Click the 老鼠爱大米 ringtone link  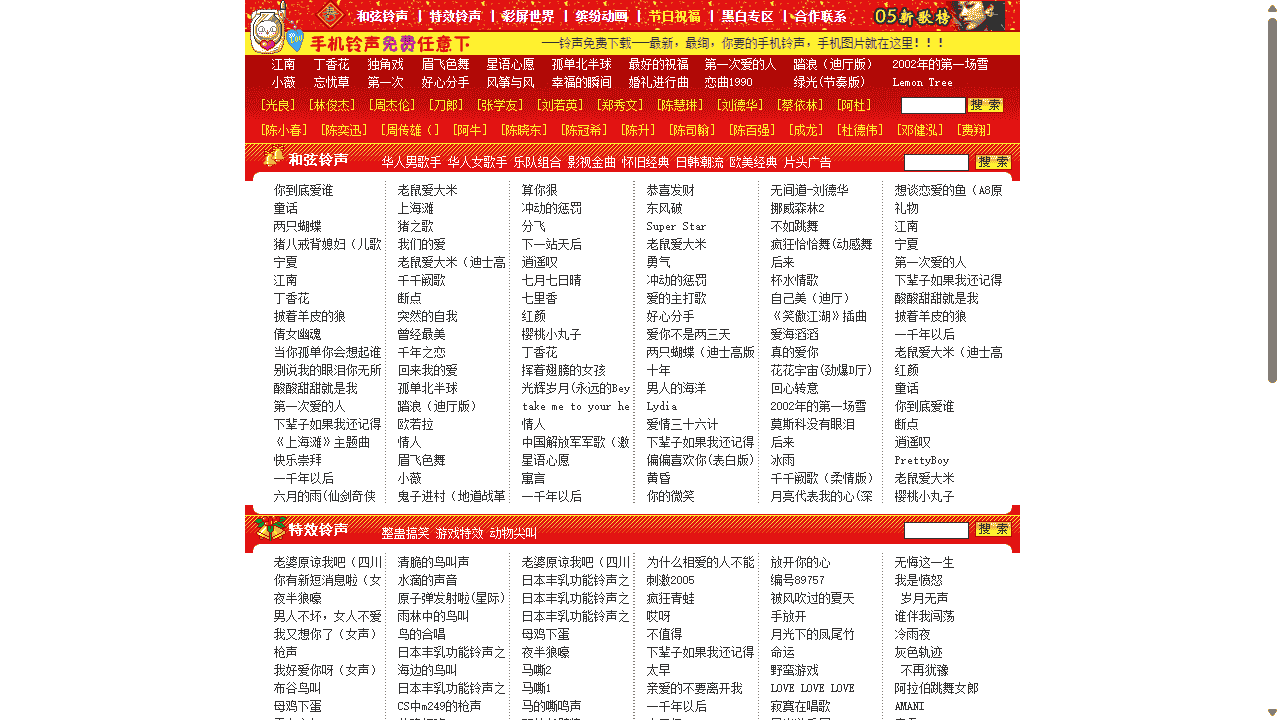[x=426, y=189]
